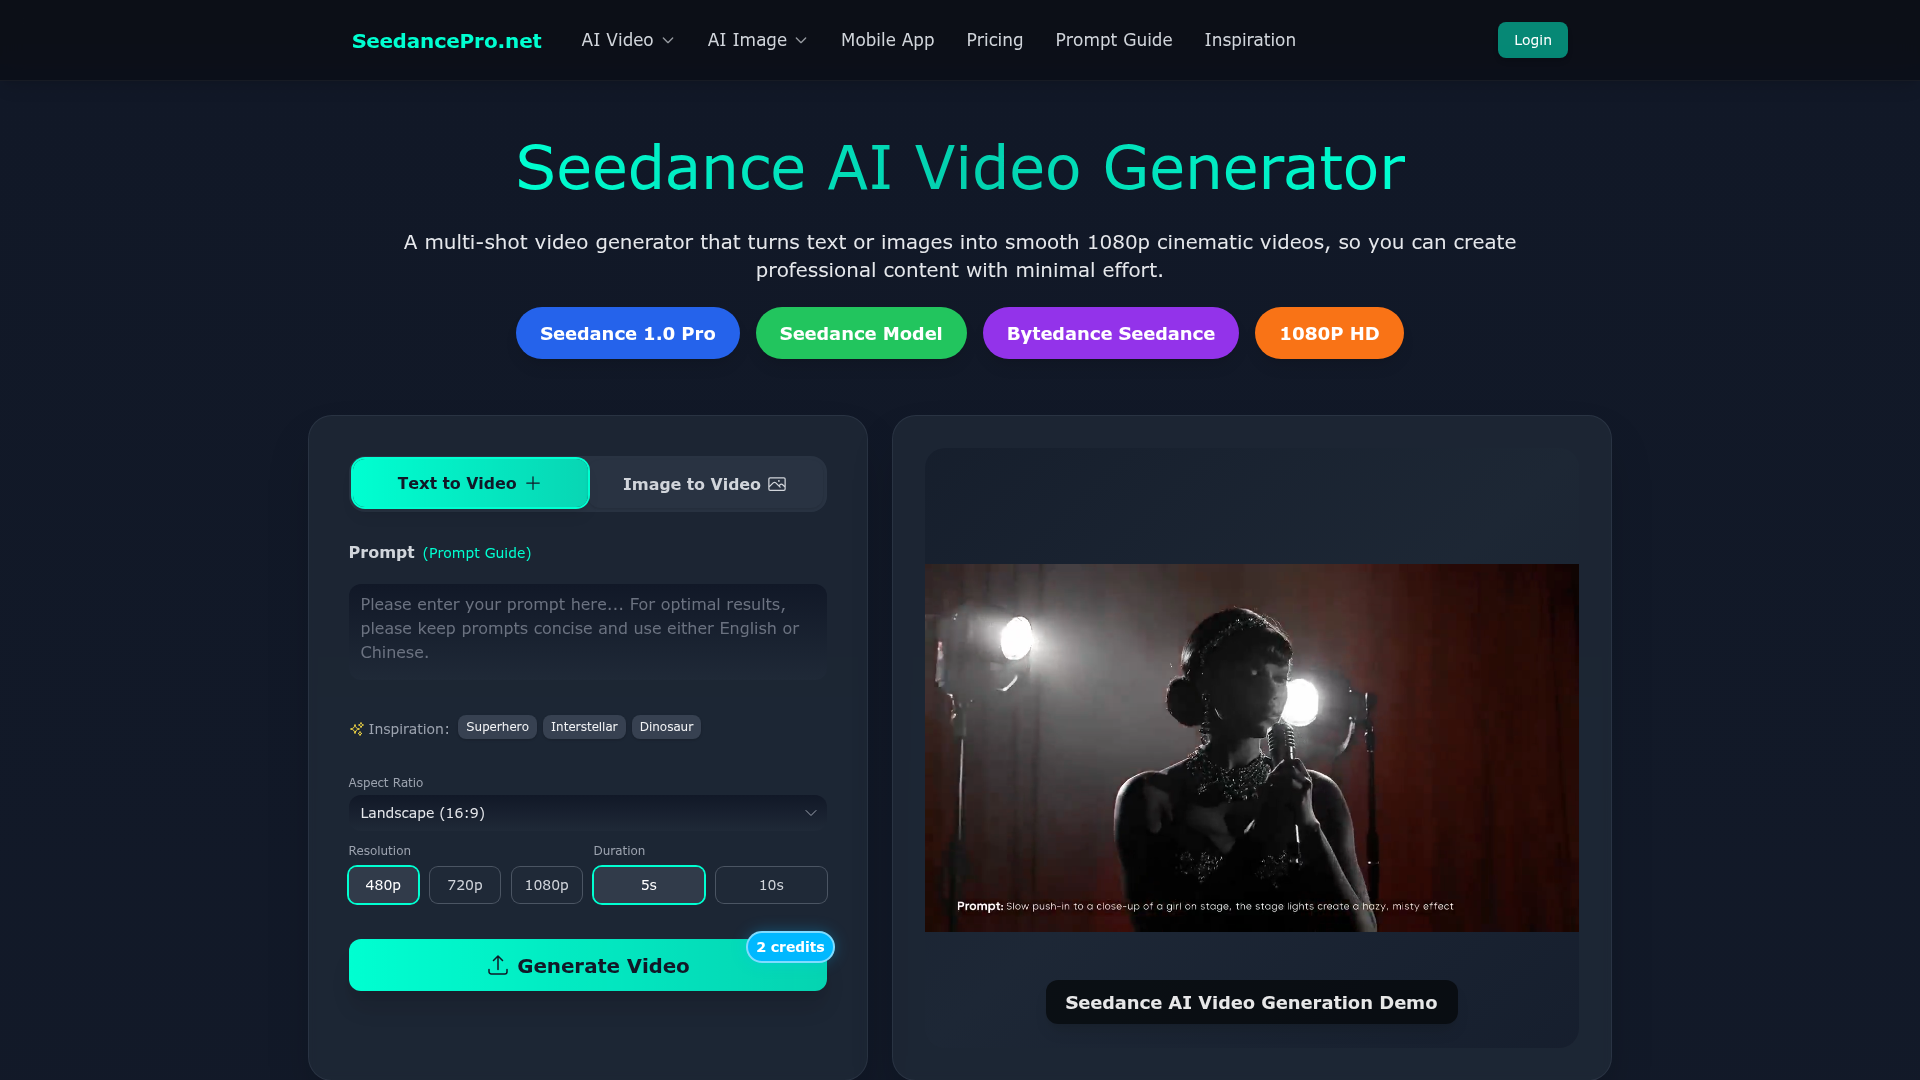Focus the prompt text field
The image size is (1920, 1080).
tap(588, 632)
